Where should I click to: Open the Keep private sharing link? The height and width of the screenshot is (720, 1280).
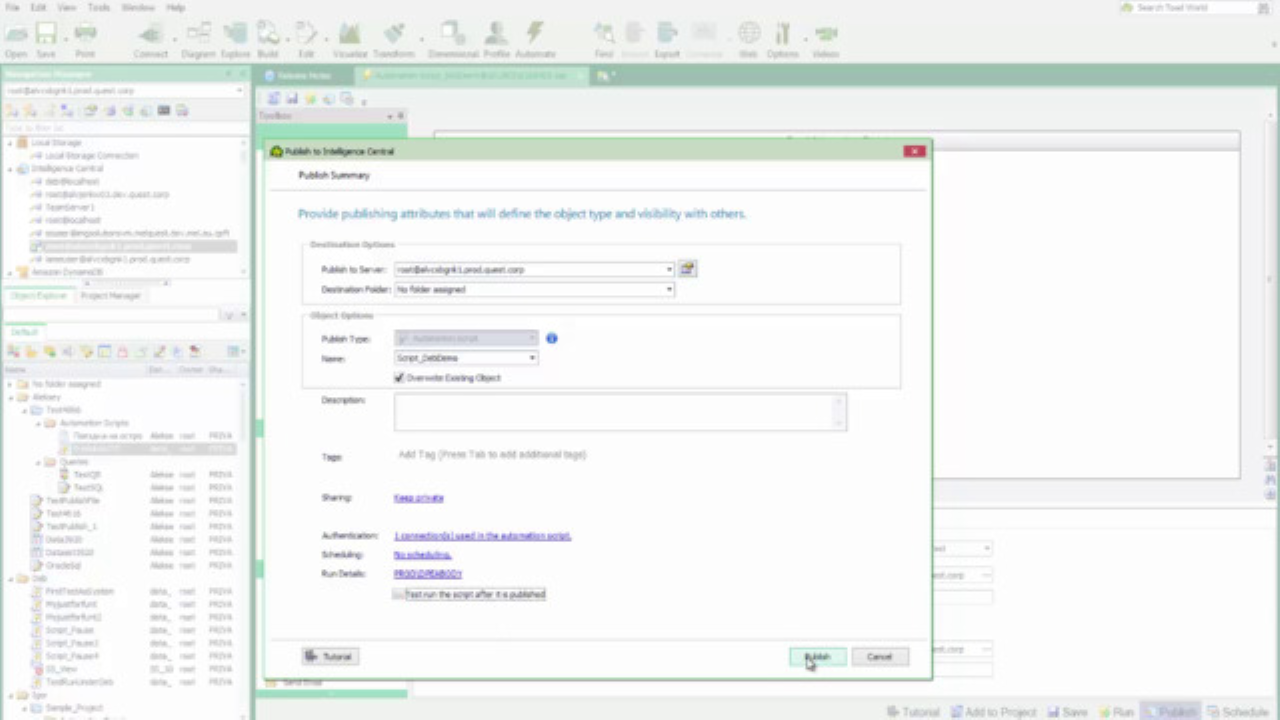[x=418, y=497]
